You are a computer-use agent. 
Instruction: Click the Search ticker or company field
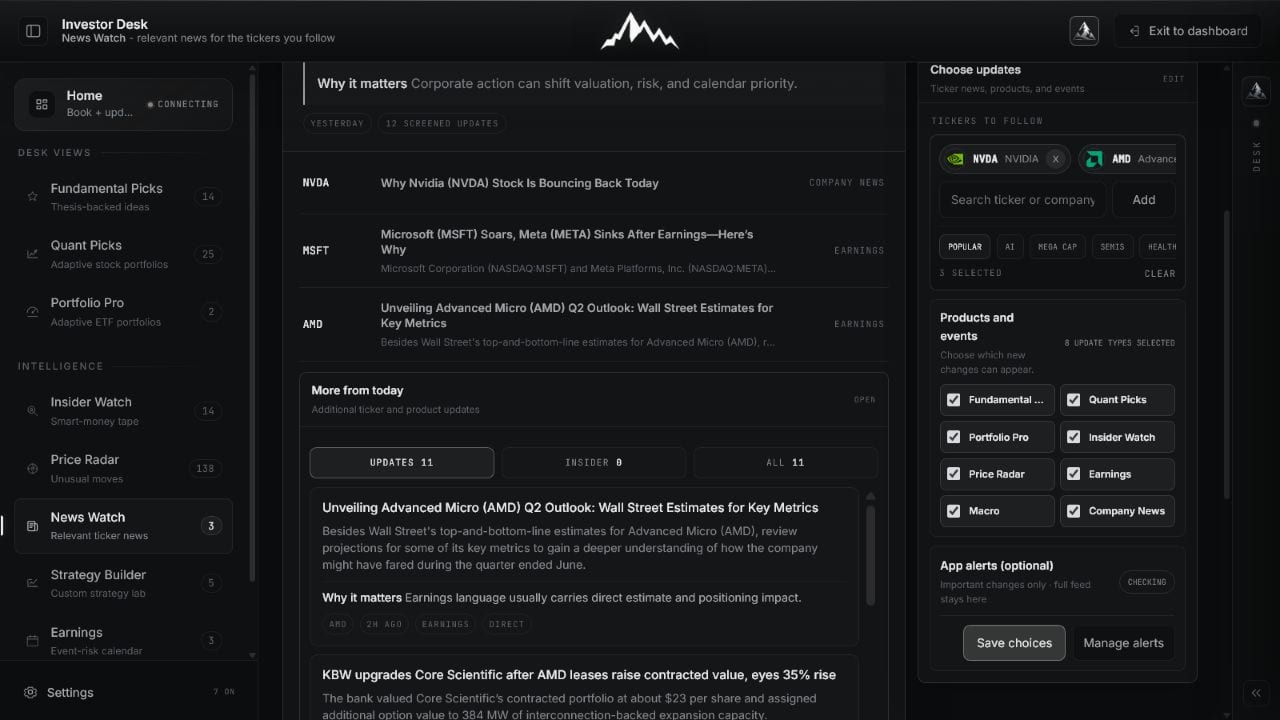click(x=1022, y=200)
